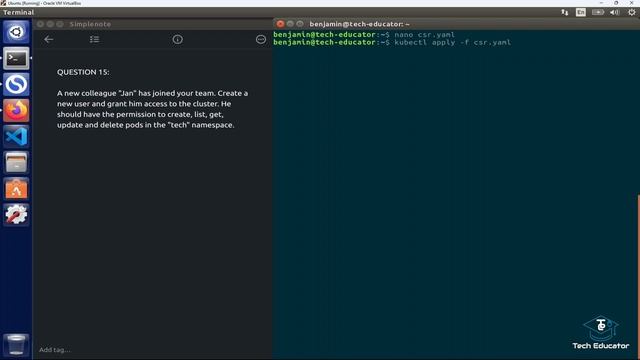The height and width of the screenshot is (360, 640).
Task: Click the note paragraph about colleague Jan
Action: (x=152, y=109)
